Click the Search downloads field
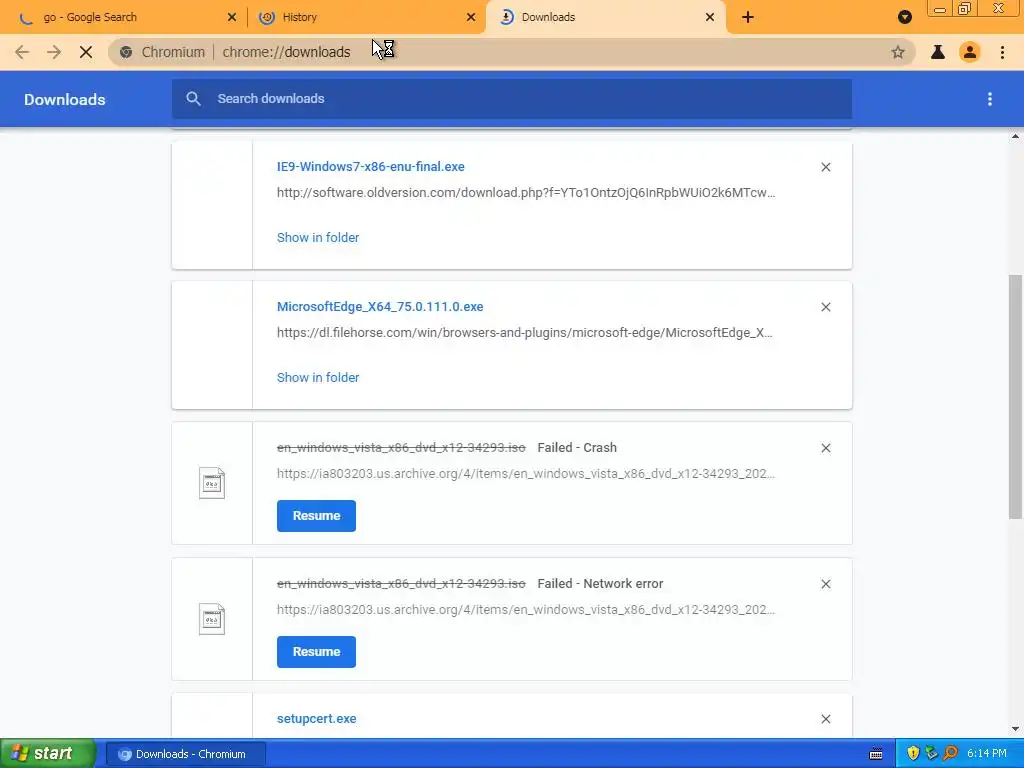This screenshot has height=768, width=1024. pos(512,99)
